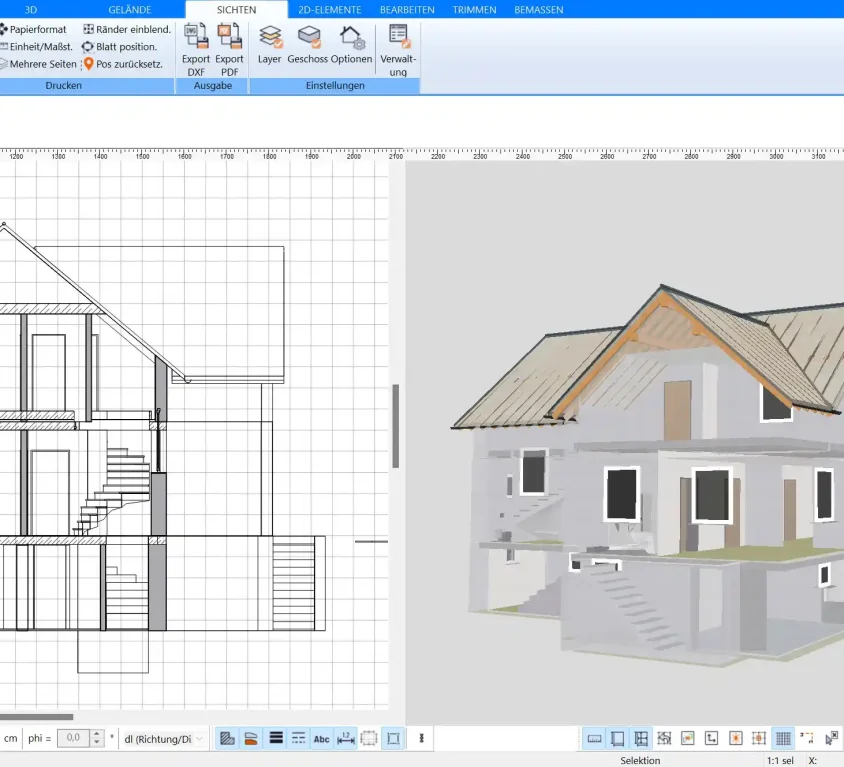The width and height of the screenshot is (844, 767).
Task: Open the 2D-ELEMENTE tab
Action: pos(330,10)
